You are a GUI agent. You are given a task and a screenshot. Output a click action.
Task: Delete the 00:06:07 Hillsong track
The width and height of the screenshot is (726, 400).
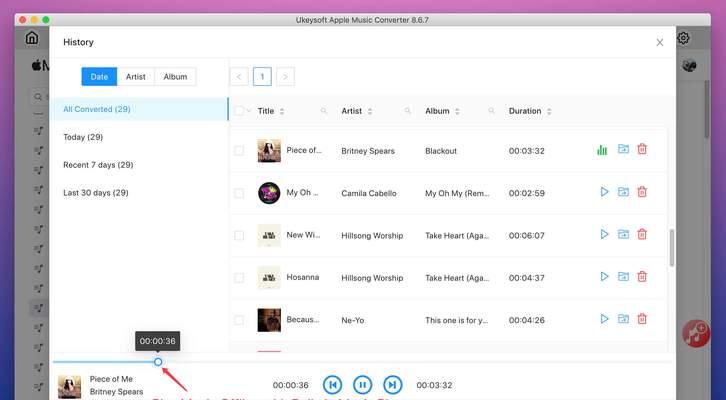click(642, 234)
